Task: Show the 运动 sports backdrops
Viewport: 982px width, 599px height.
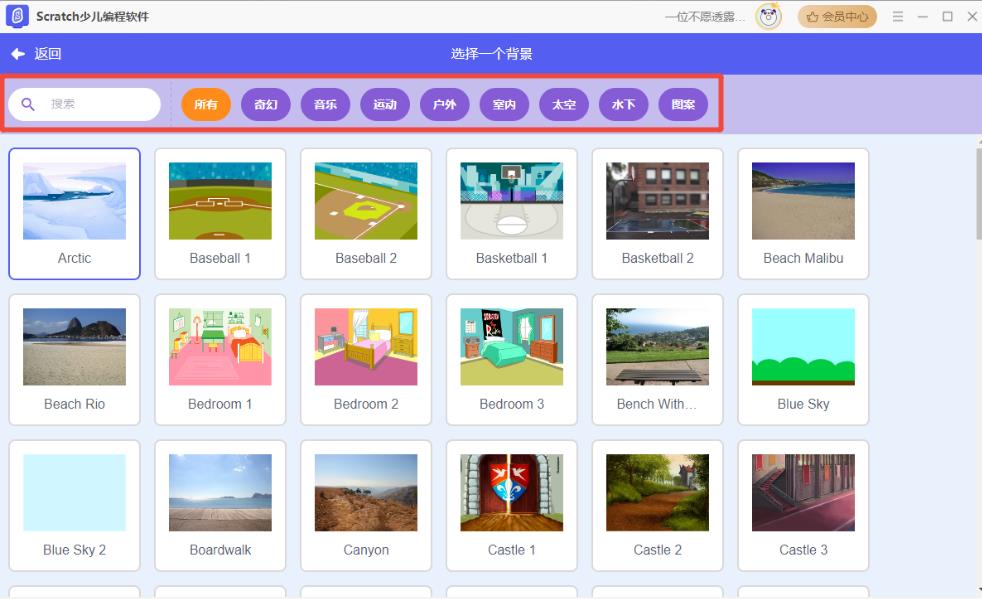Action: (x=385, y=104)
